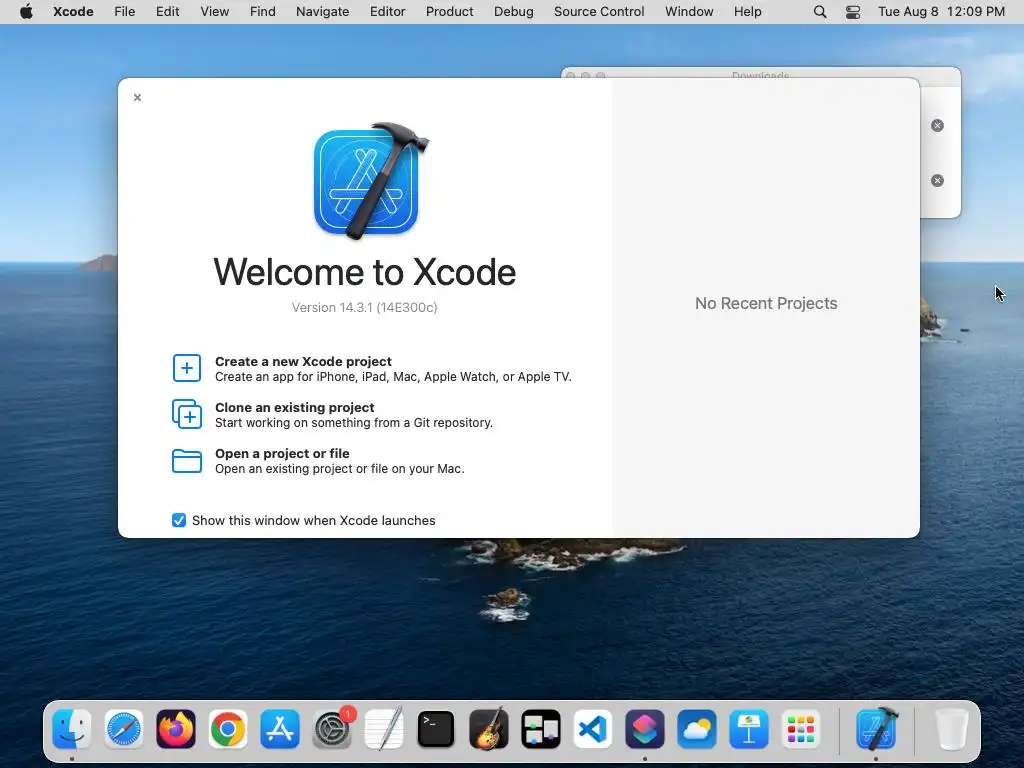Open Launchpad from the Dock
Image resolution: width=1024 pixels, height=768 pixels.
pos(801,729)
